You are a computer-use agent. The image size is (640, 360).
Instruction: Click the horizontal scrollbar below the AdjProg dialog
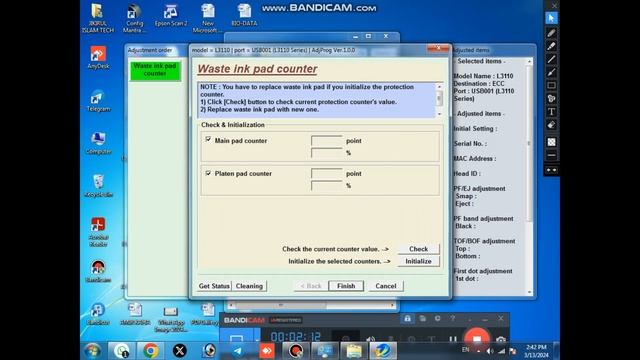tap(312, 305)
